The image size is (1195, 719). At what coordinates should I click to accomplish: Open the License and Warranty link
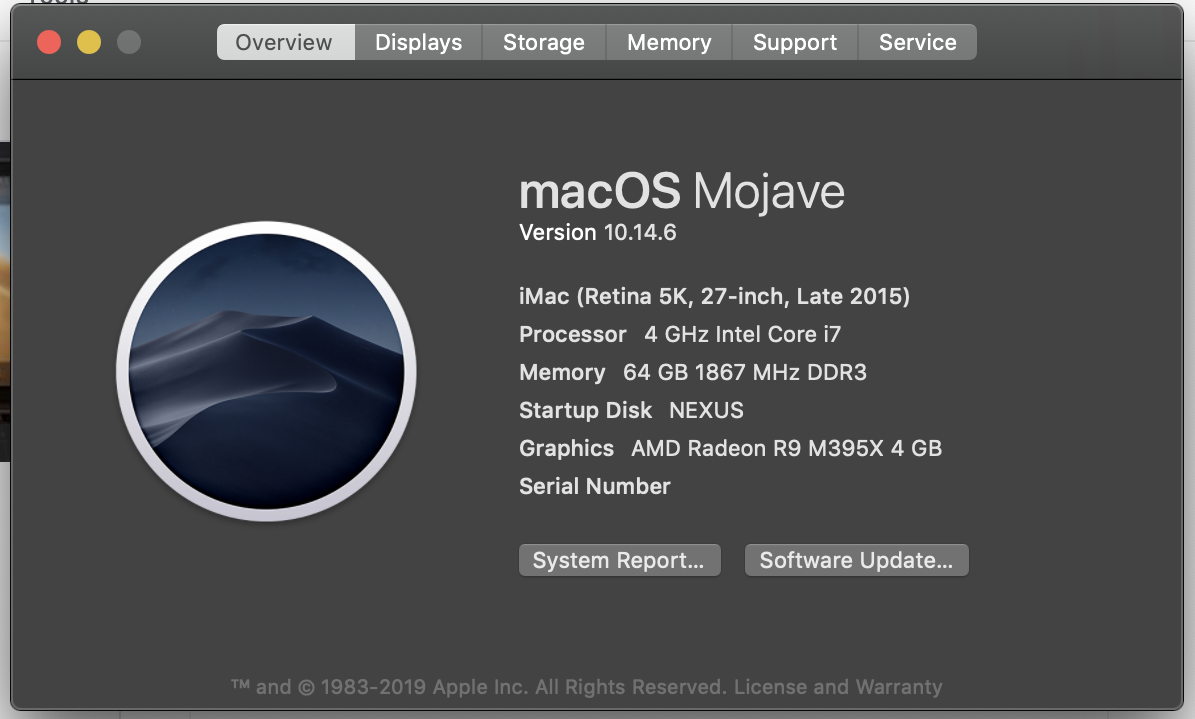coord(838,687)
